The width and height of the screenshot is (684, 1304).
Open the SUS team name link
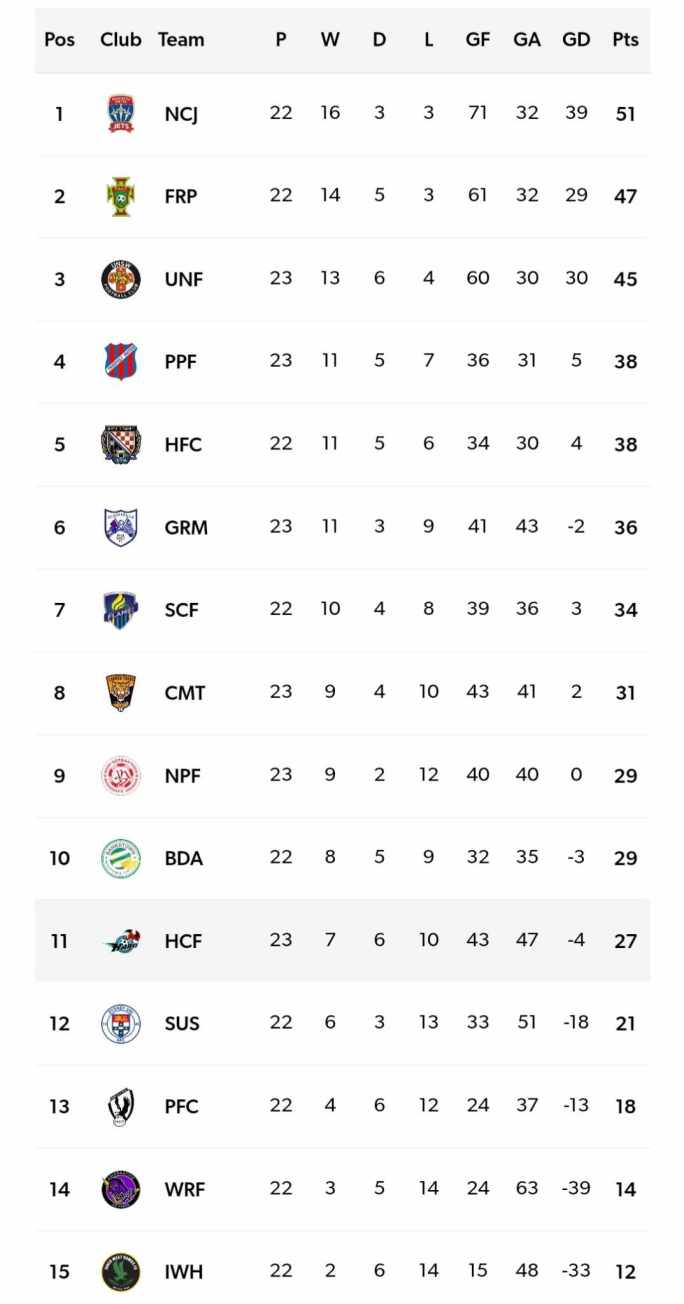[182, 1024]
